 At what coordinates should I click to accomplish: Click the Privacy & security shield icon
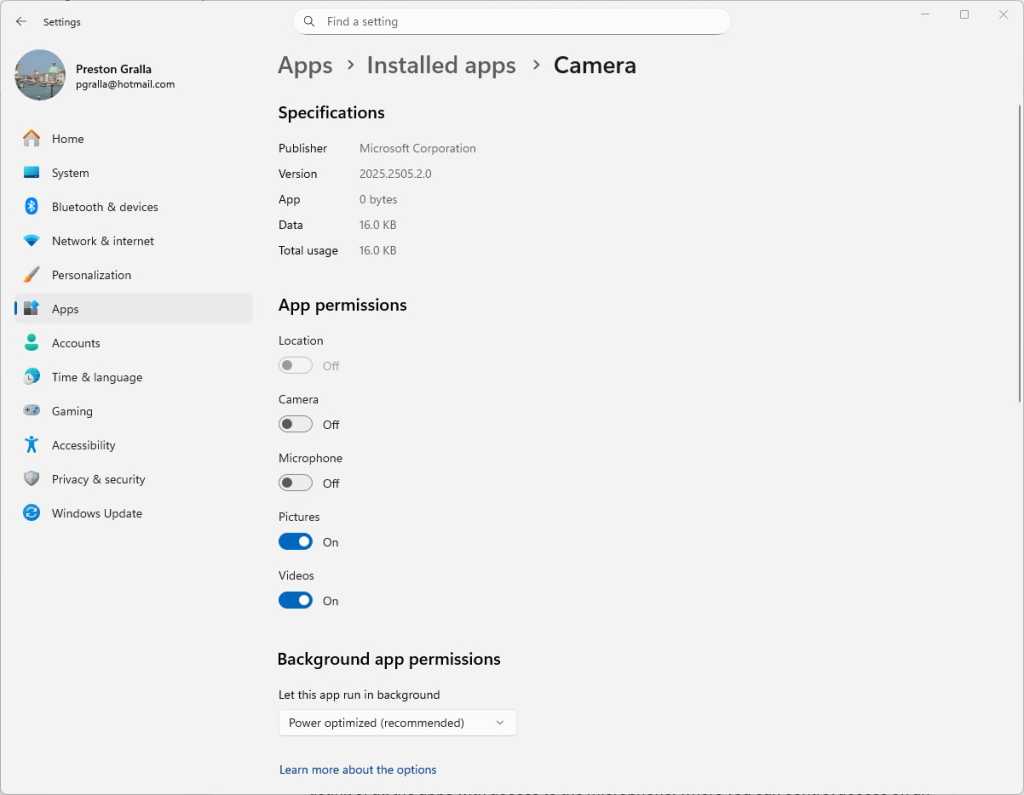pos(32,479)
